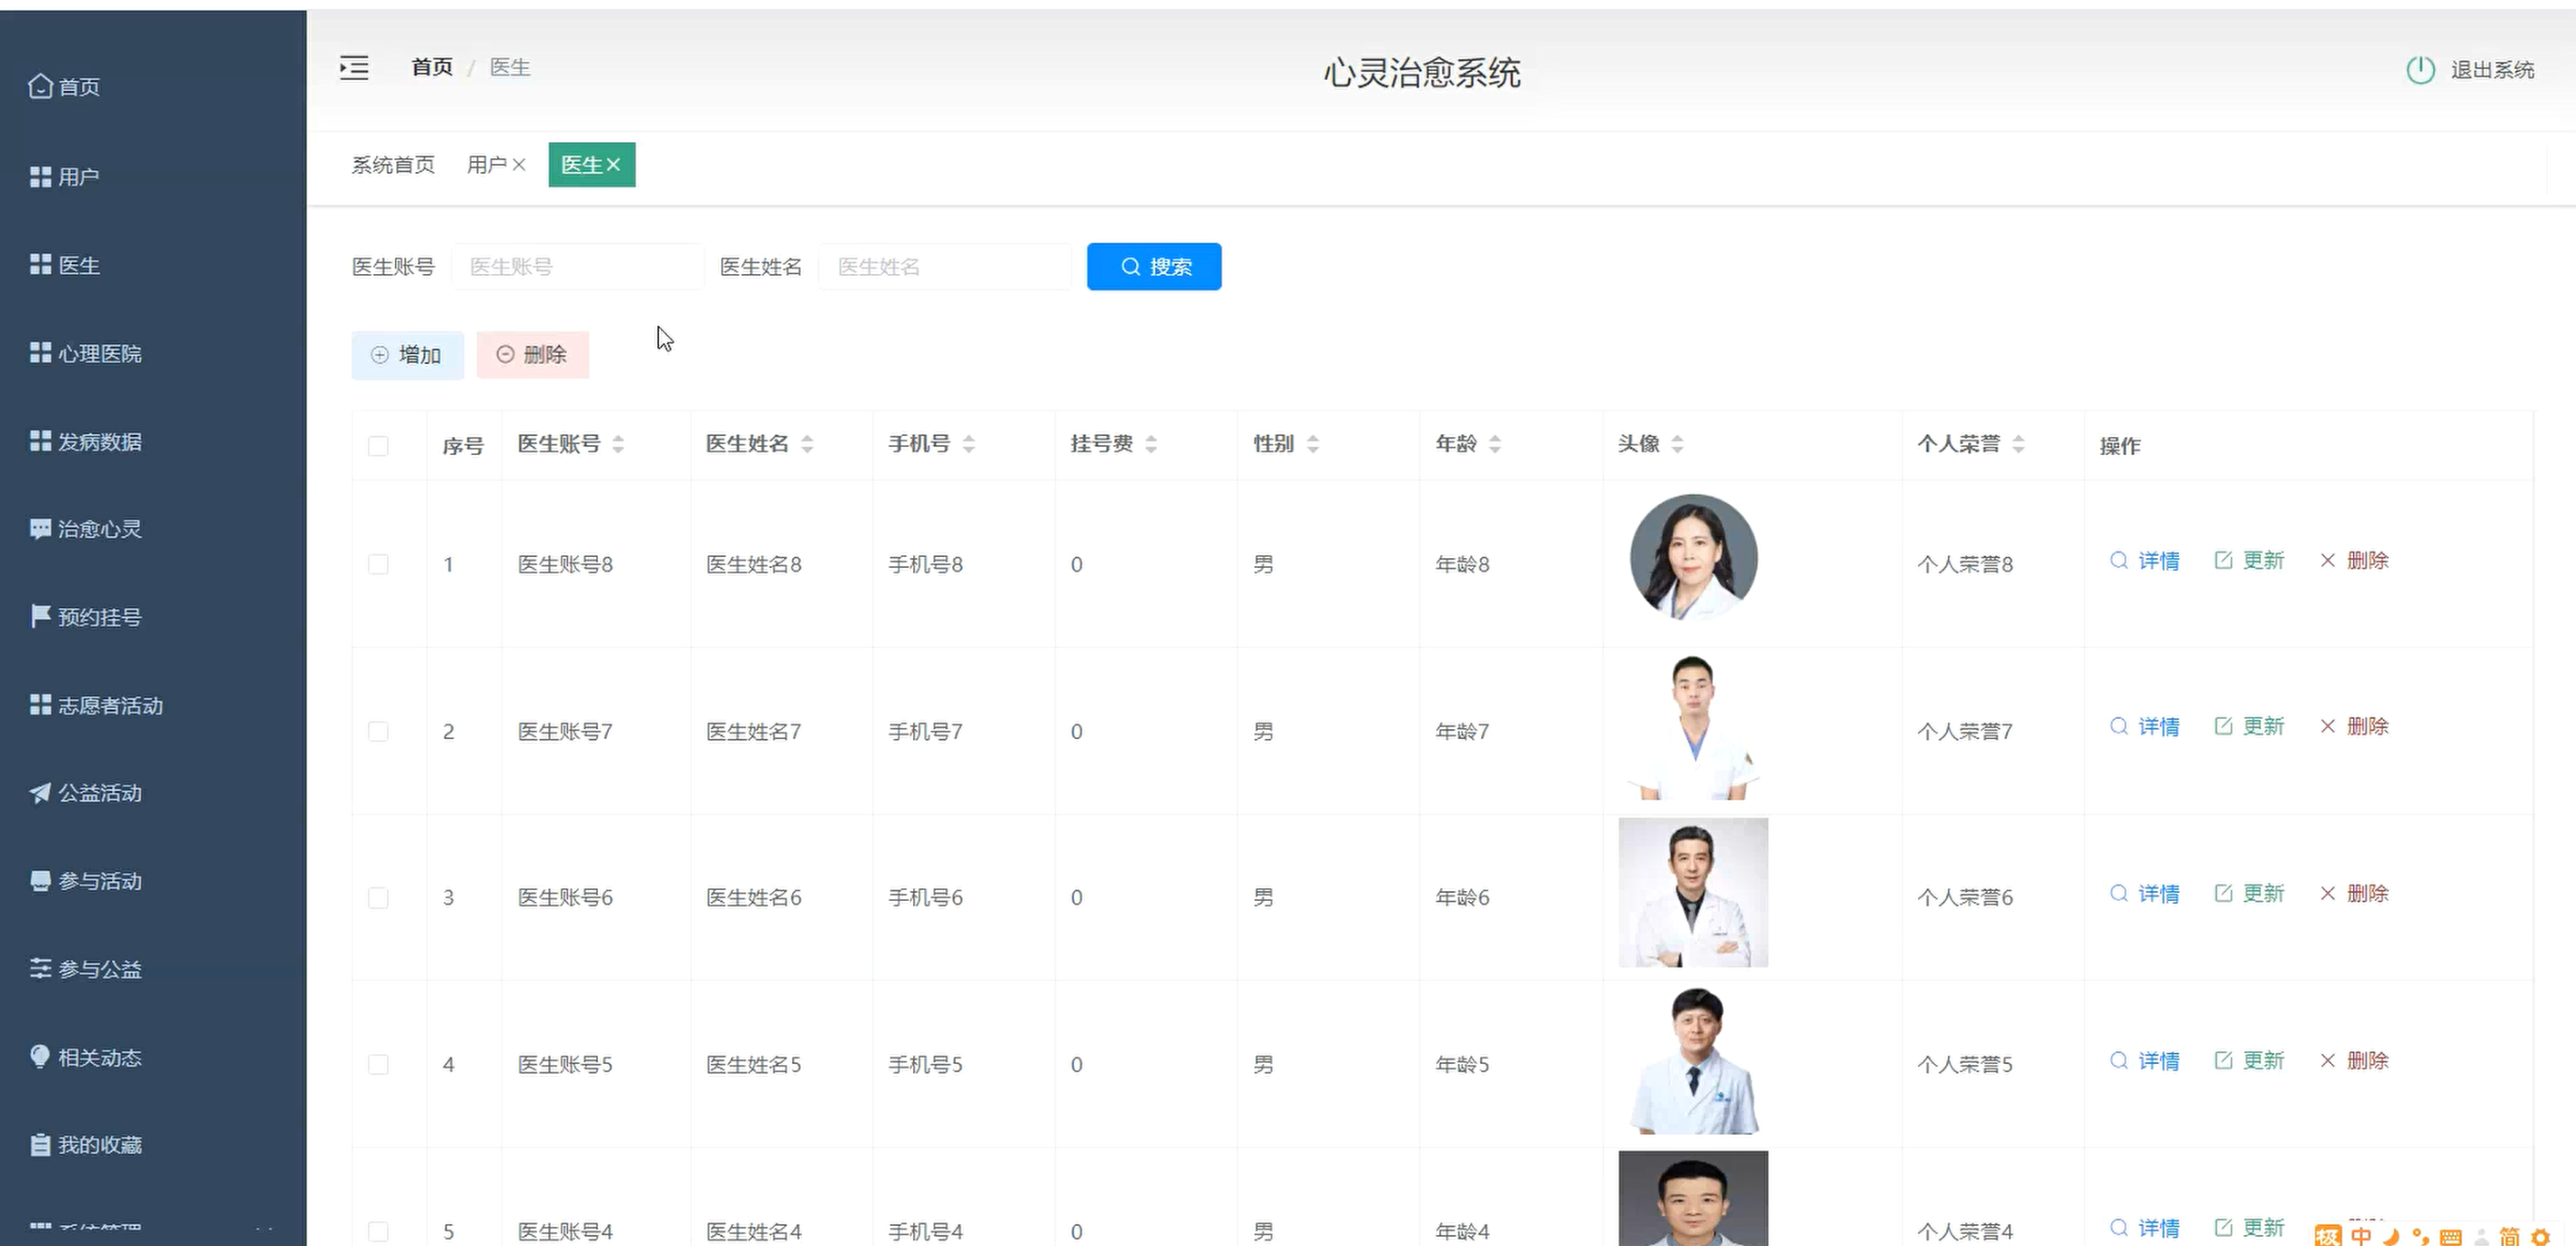2576x1246 pixels.
Task: Sort by 挂号费 column arrows
Action: pos(1151,444)
